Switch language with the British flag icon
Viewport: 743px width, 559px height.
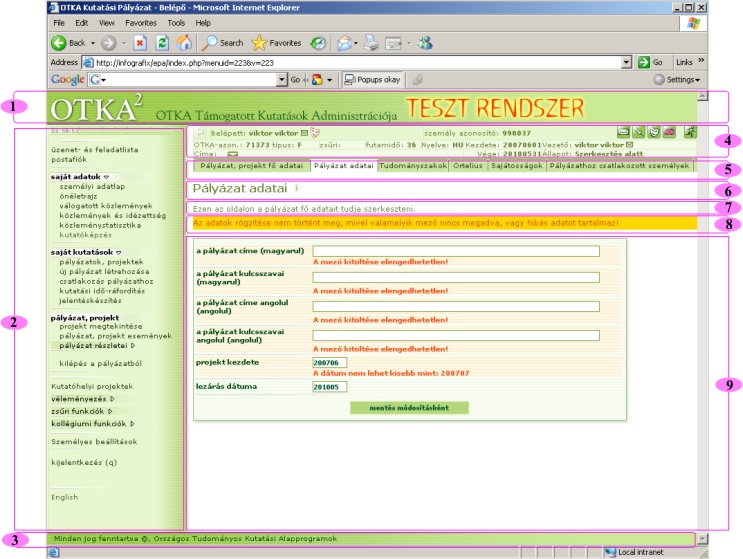point(669,132)
